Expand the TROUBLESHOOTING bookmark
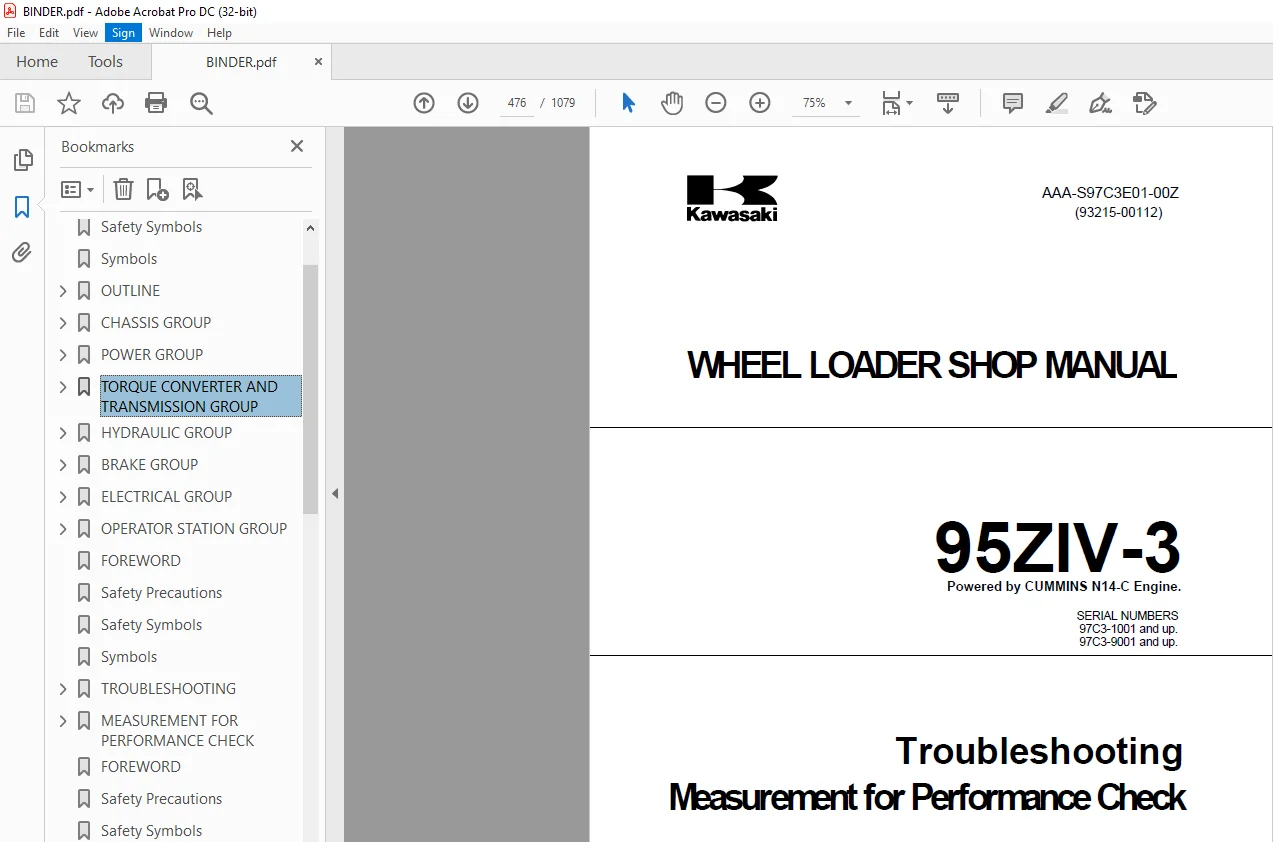 (x=63, y=689)
